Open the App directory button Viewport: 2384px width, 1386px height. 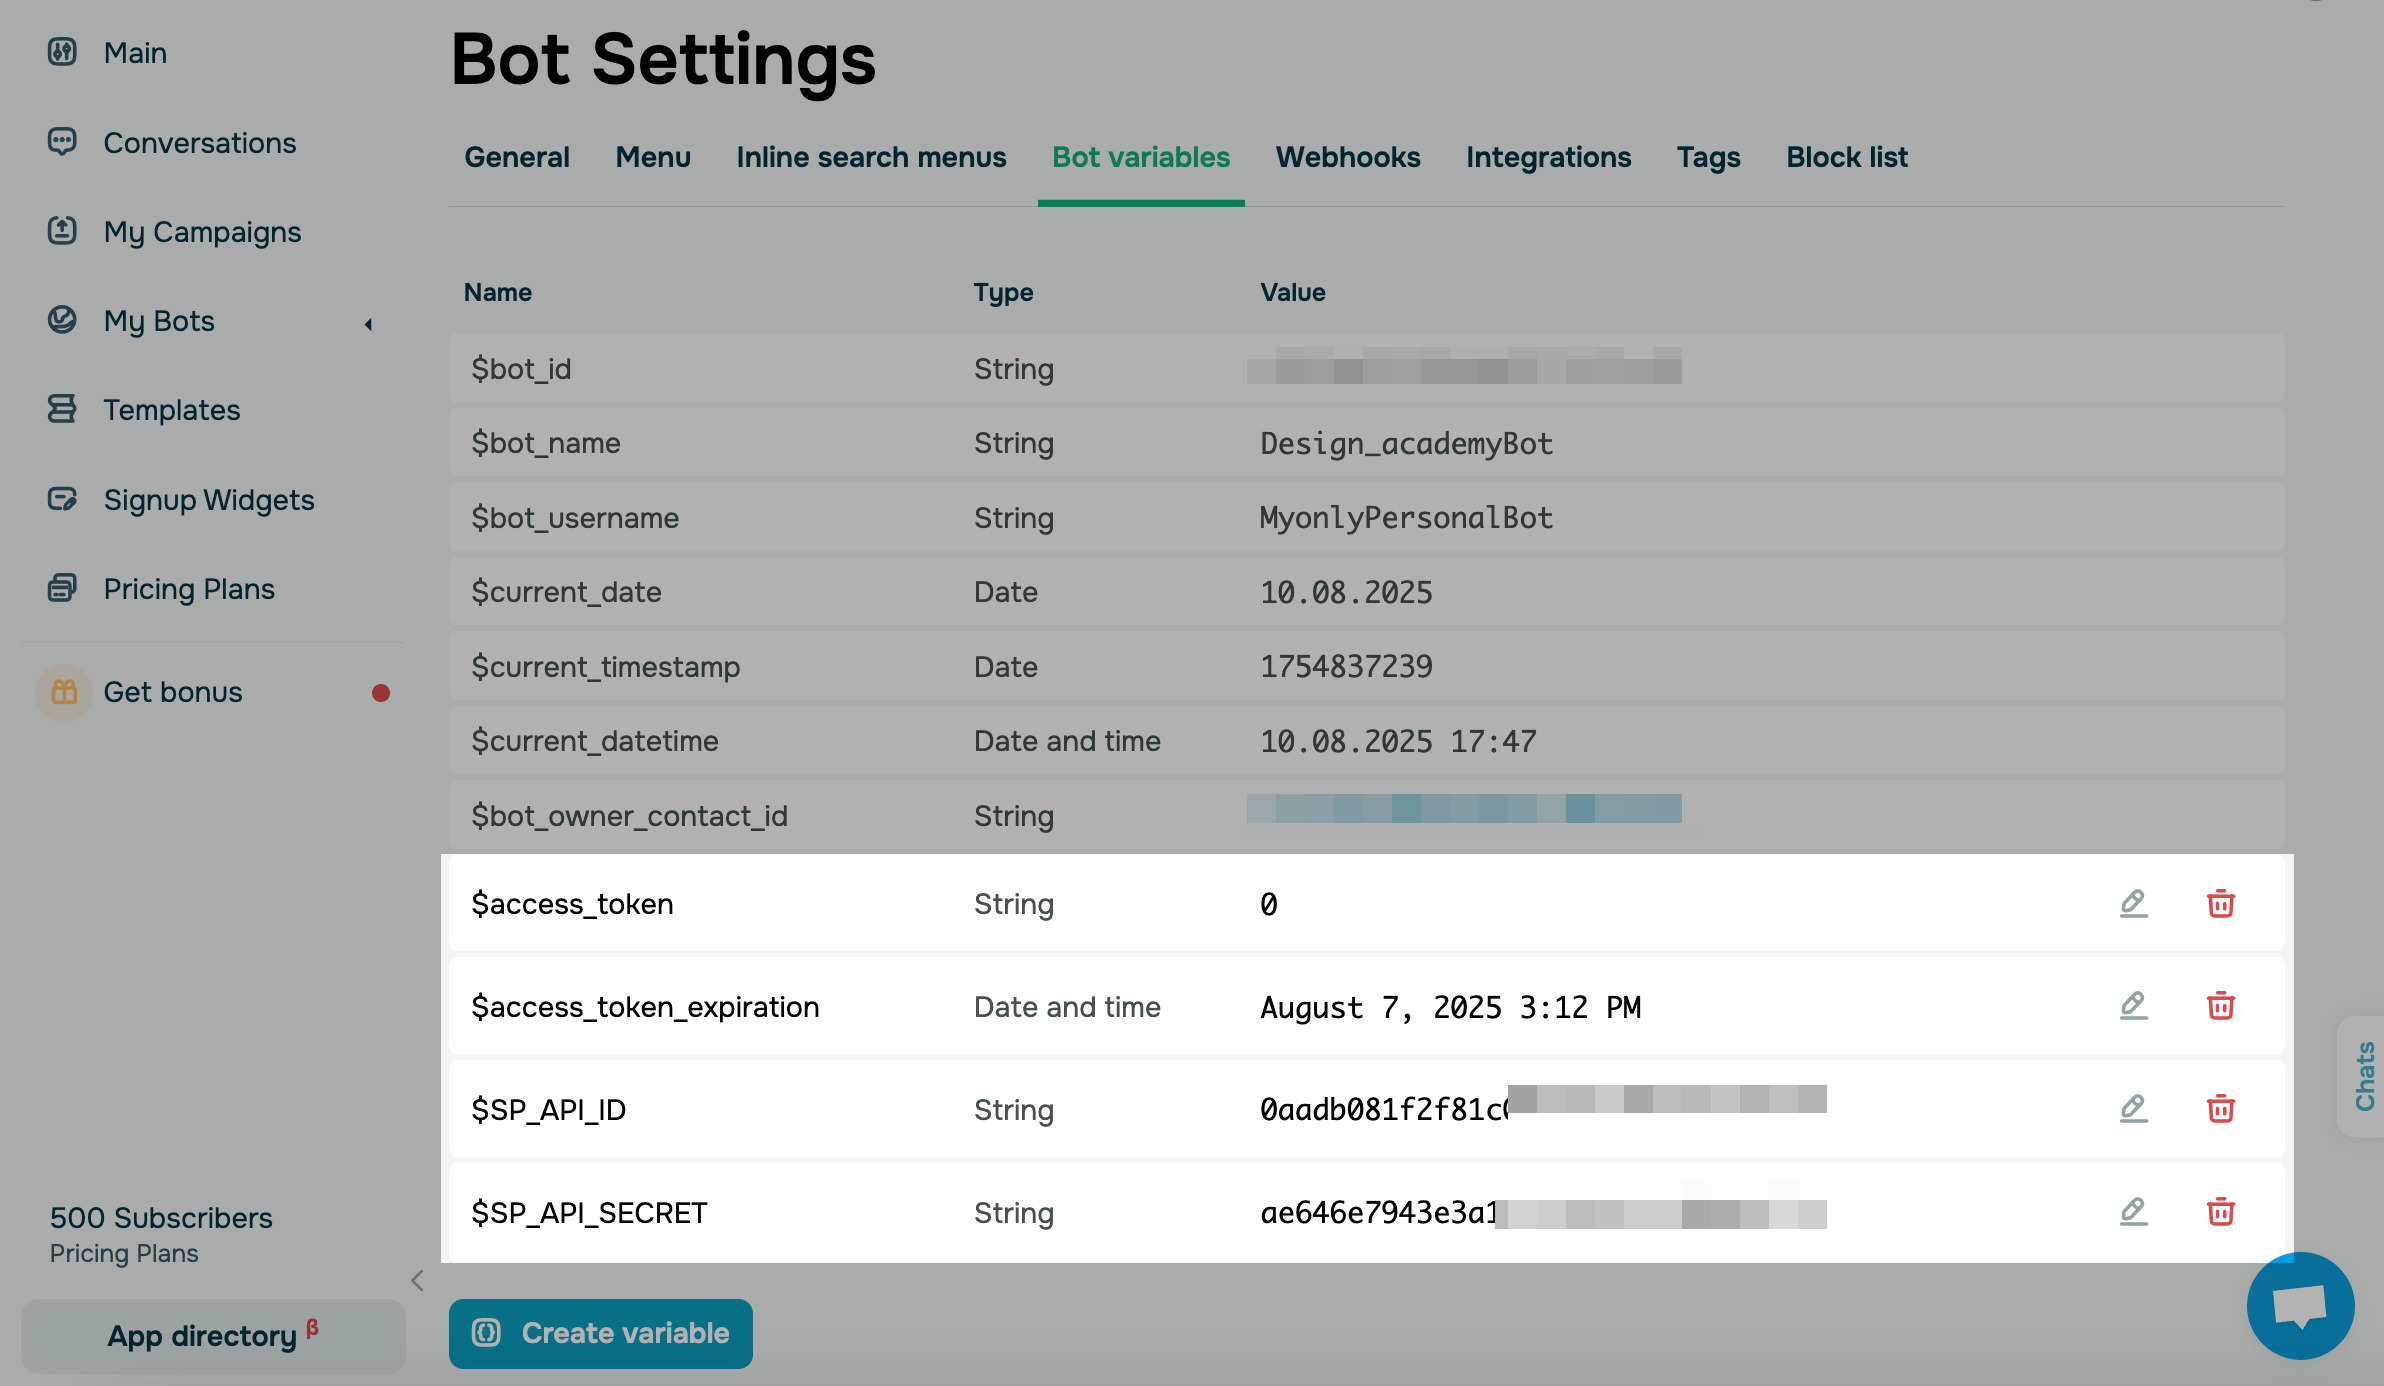point(212,1336)
